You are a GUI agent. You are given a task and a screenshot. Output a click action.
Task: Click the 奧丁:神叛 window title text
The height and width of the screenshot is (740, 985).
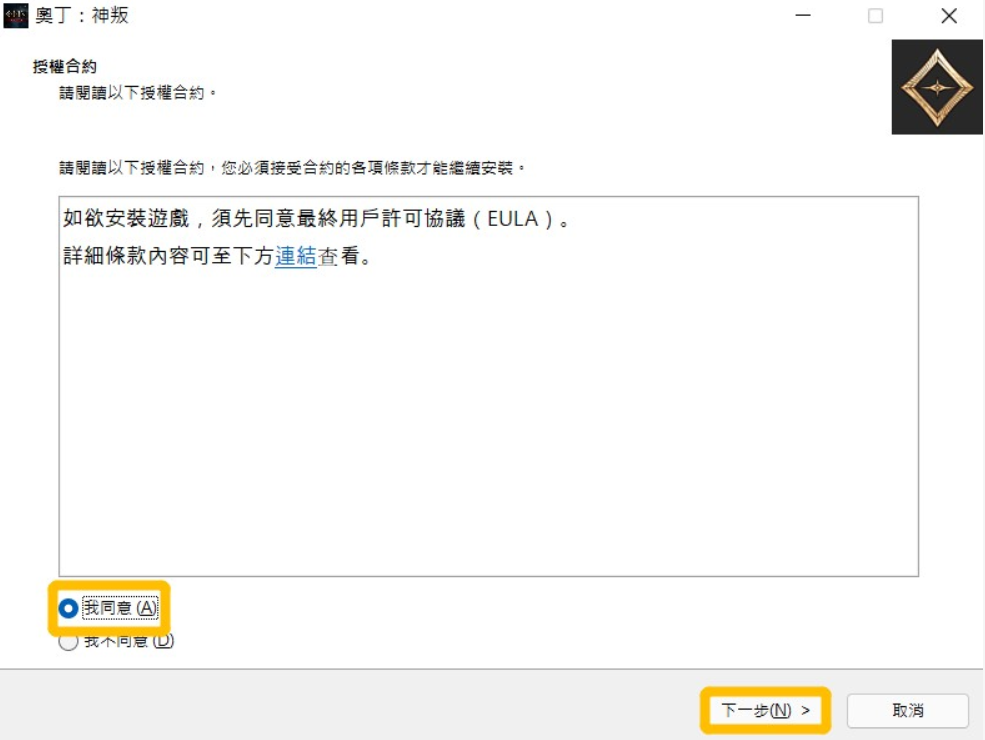click(82, 16)
